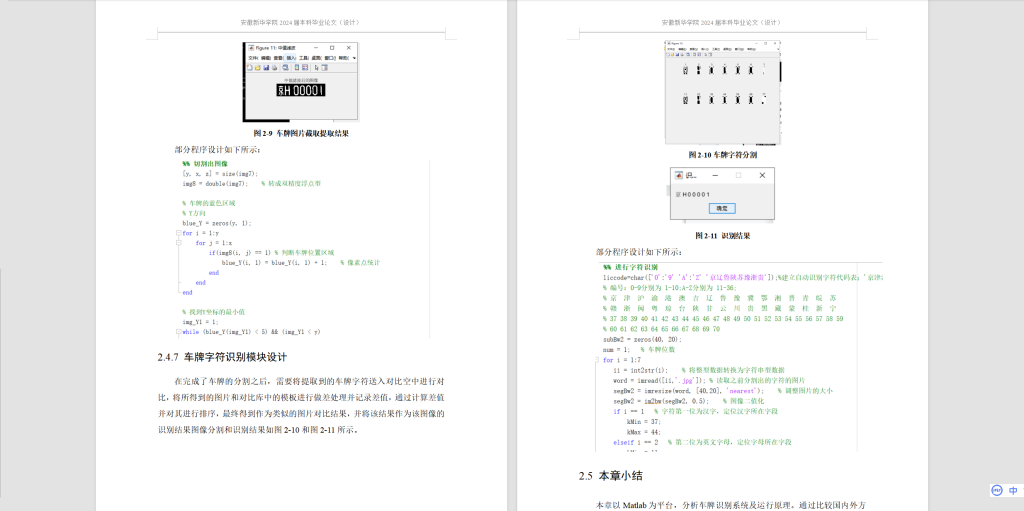The height and width of the screenshot is (511, 1024).
Task: Expand menu overflow arrow in Figure 11 window
Action: [354, 58]
